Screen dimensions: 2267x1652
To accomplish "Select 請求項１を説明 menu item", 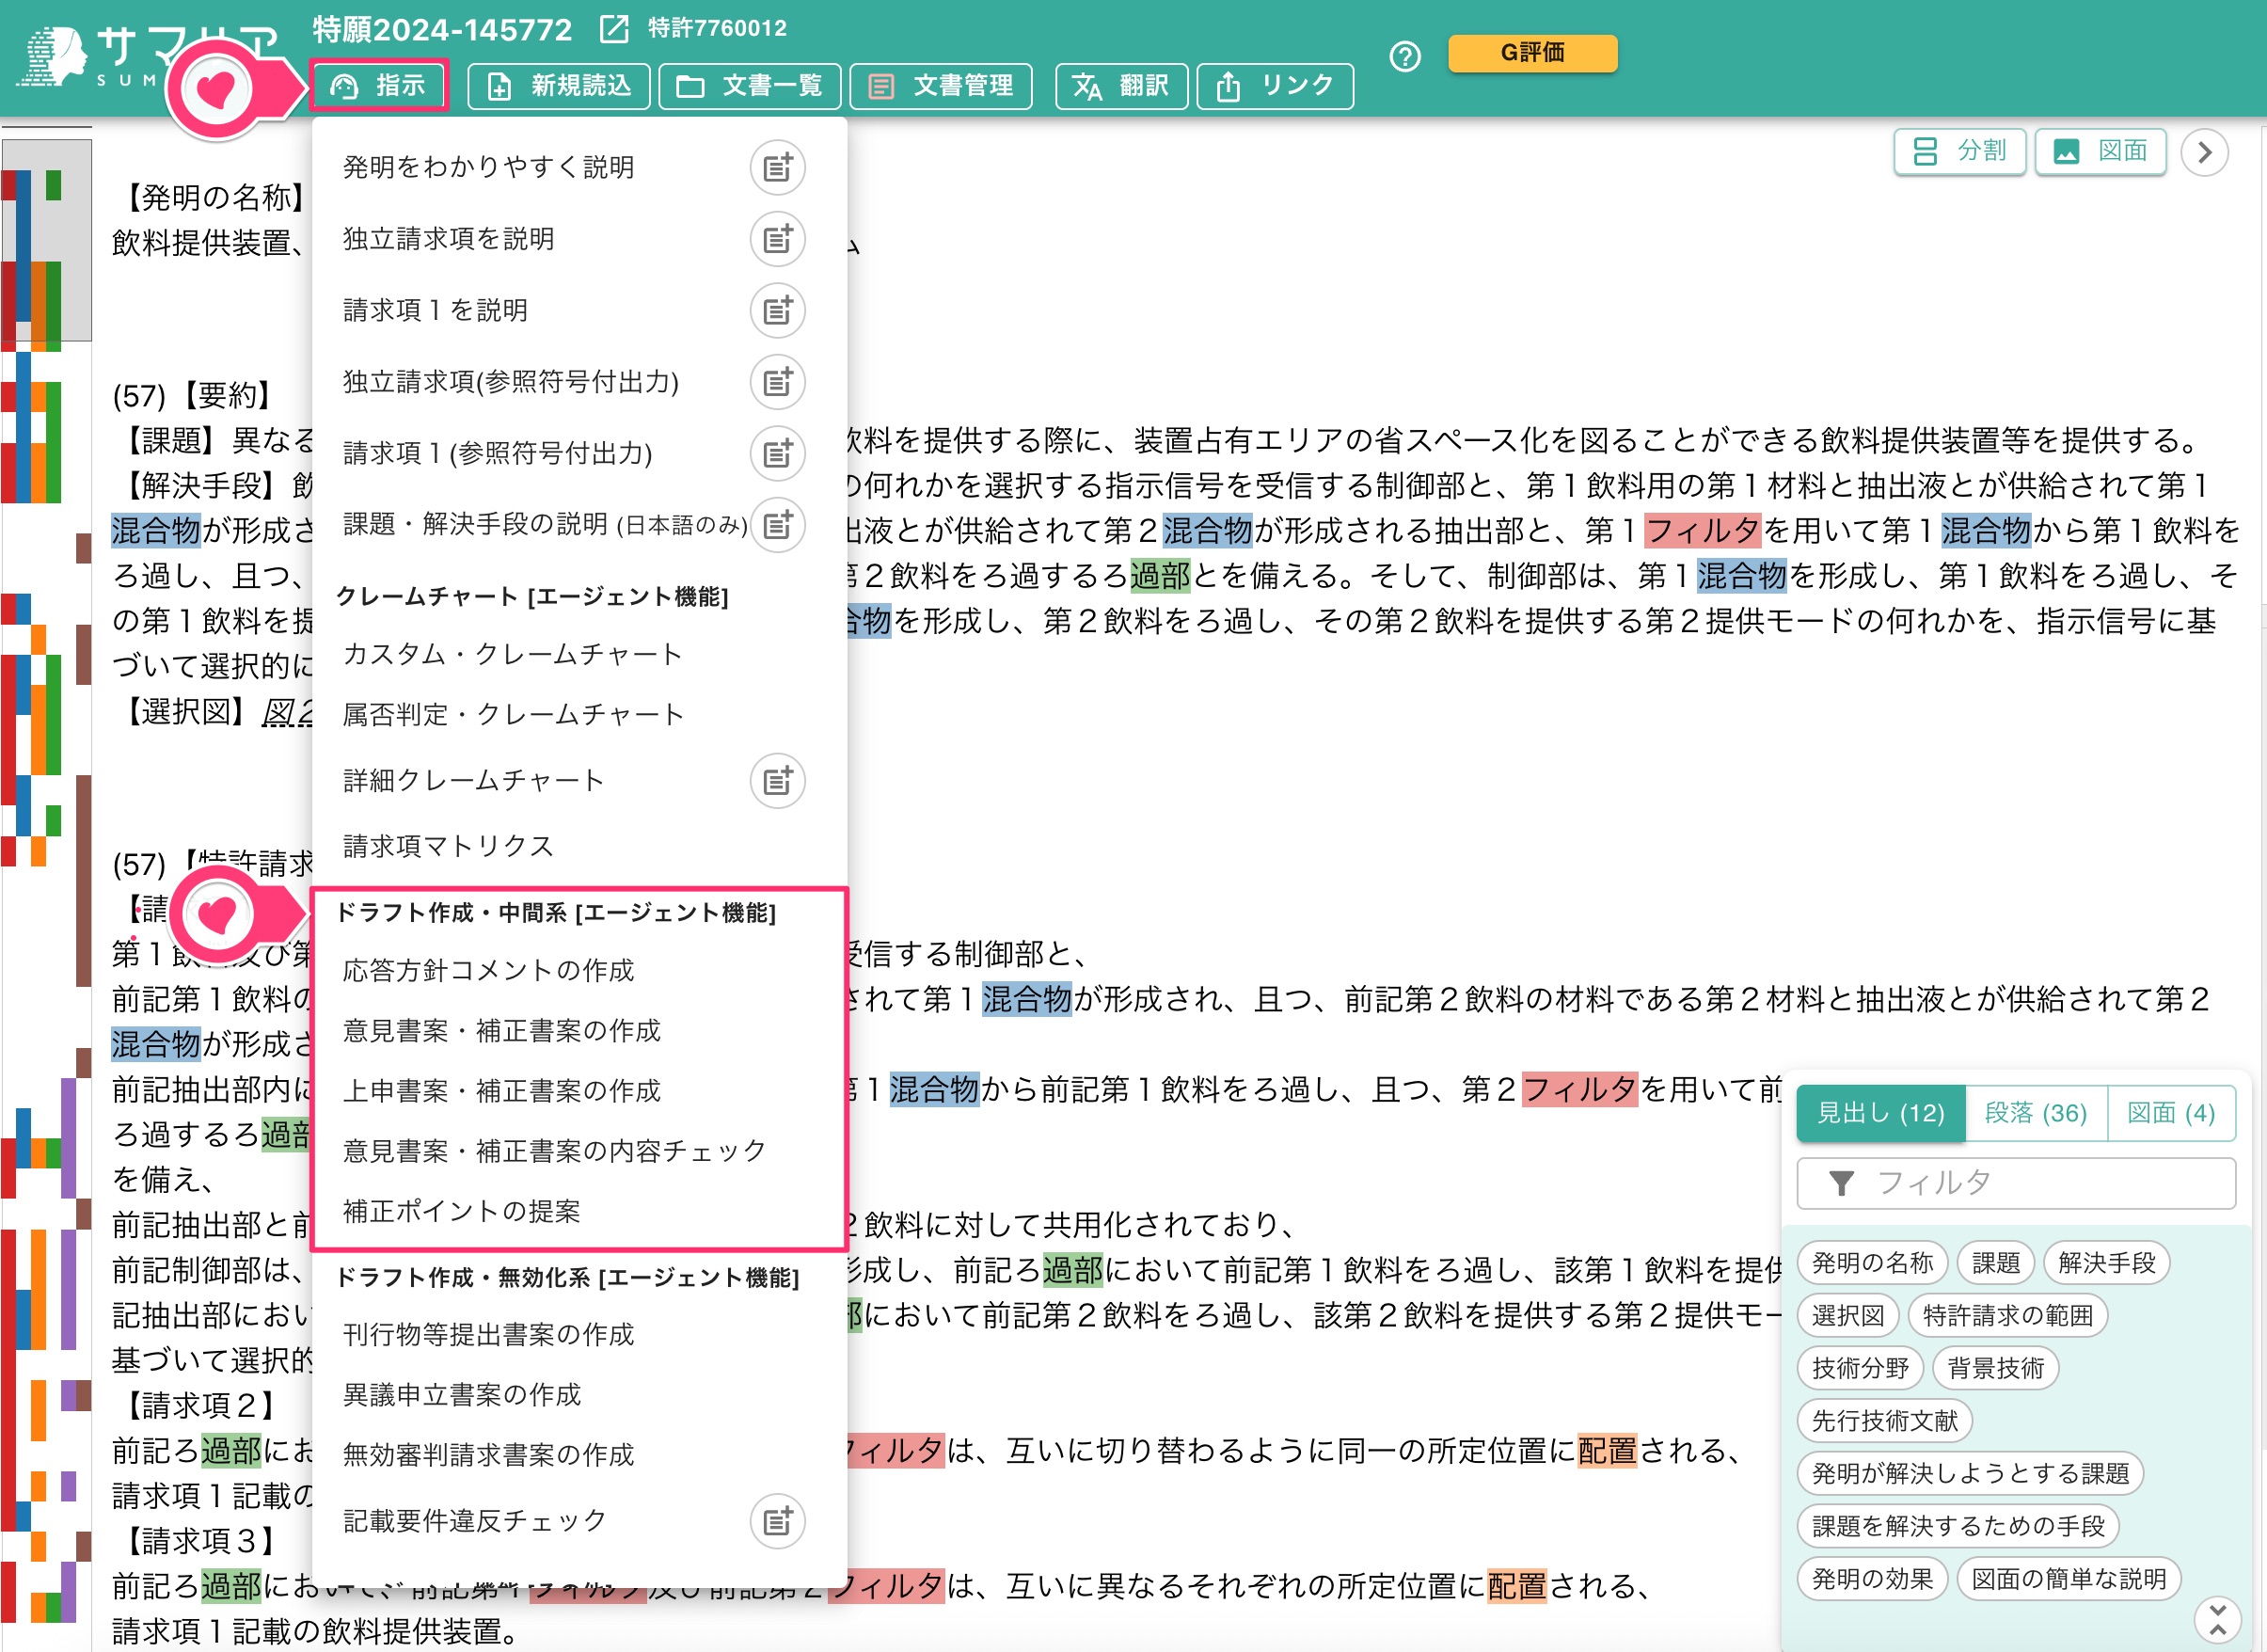I will tap(435, 310).
